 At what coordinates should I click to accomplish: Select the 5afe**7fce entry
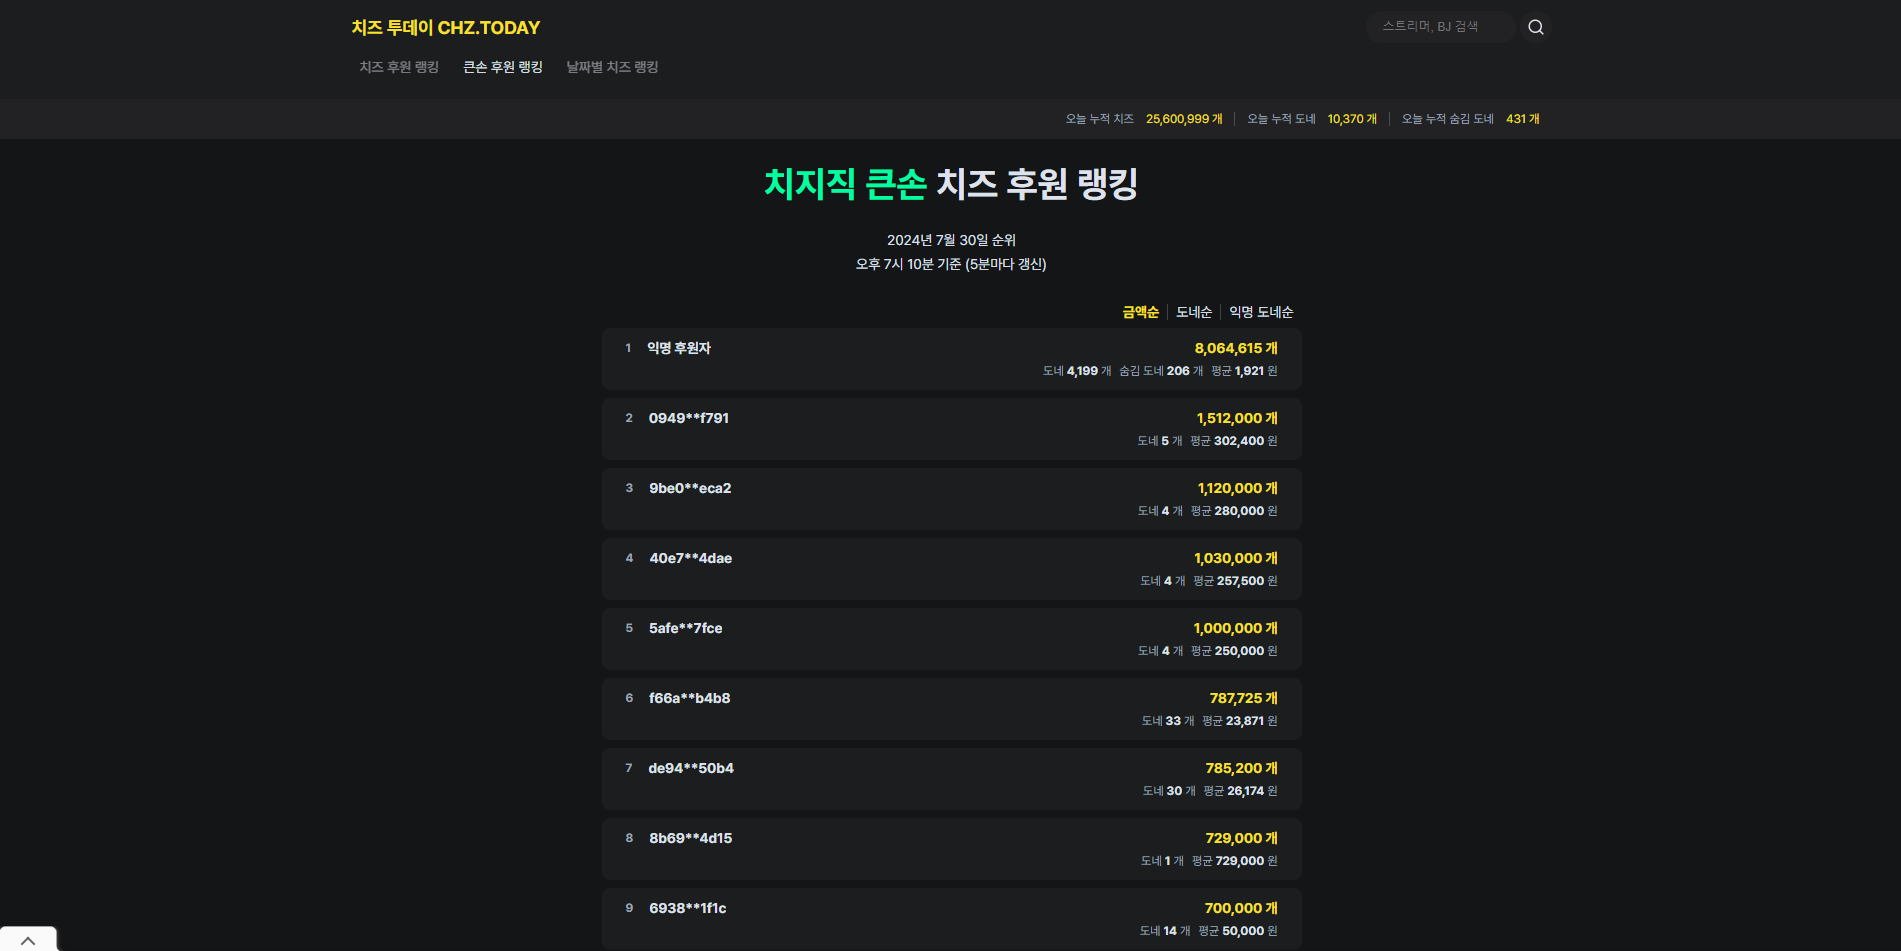pyautogui.click(x=950, y=638)
